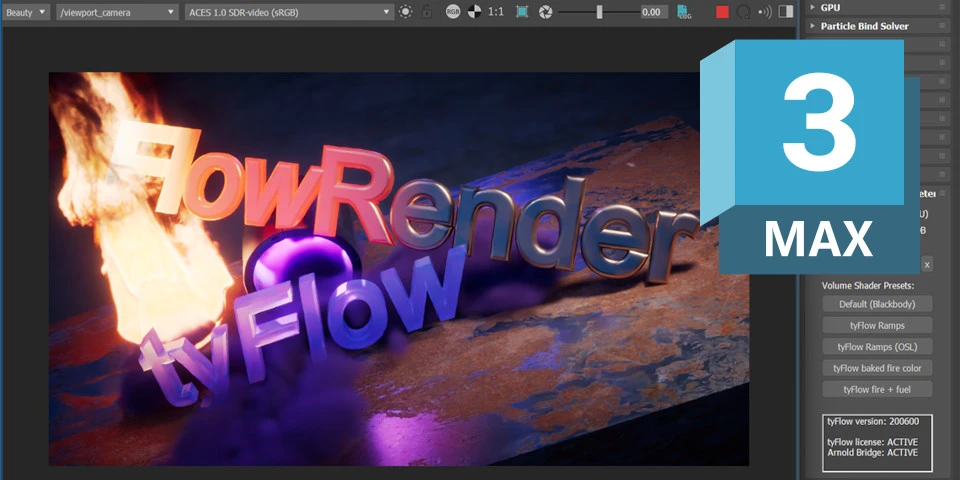Apply the tyFlow baked fire color preset
This screenshot has width=960, height=480.
(877, 368)
